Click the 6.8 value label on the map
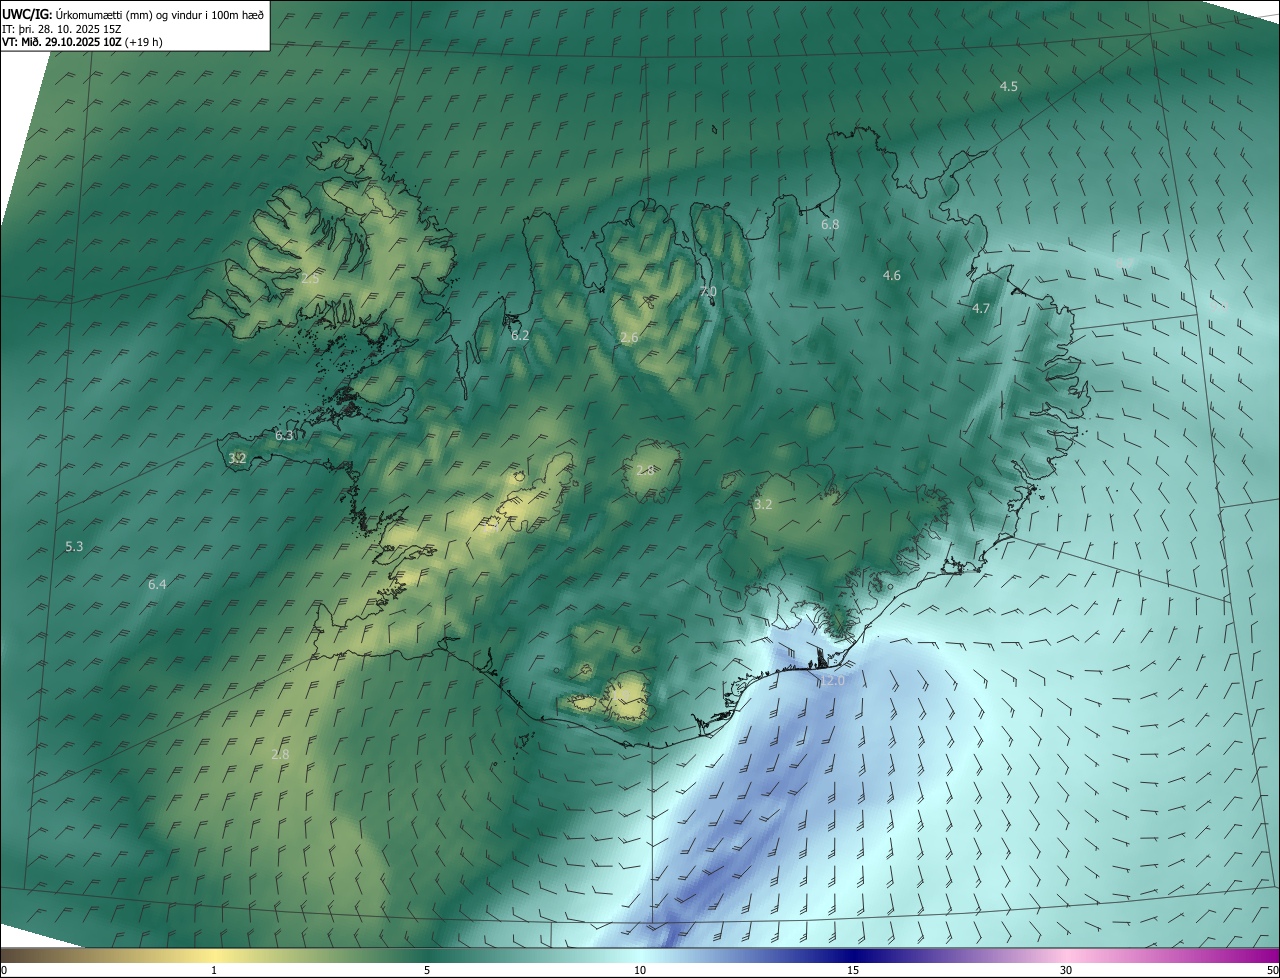1280x978 pixels. (x=830, y=225)
